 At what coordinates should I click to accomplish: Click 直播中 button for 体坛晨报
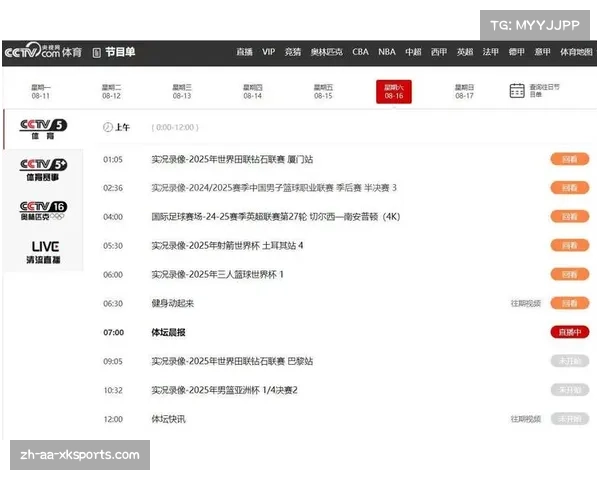click(570, 332)
